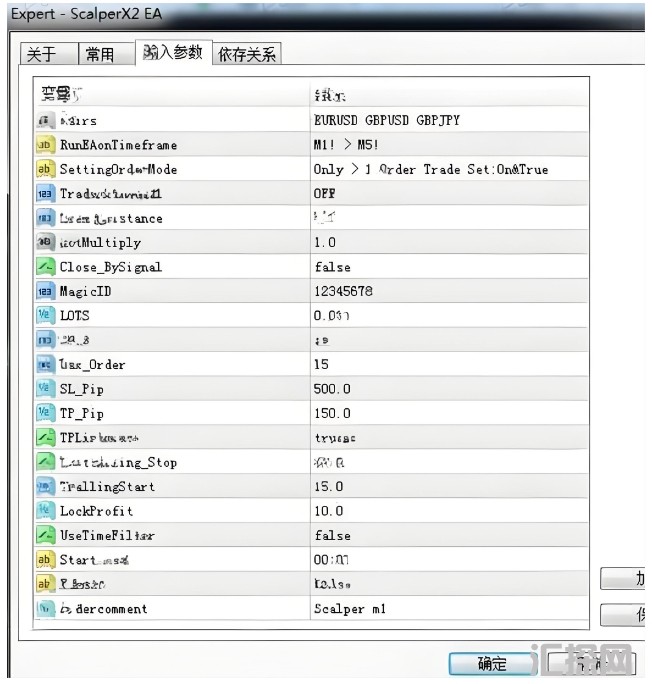Select the double-type icon beside LOTS
Screen dimensions: 652x684
coord(45,316)
